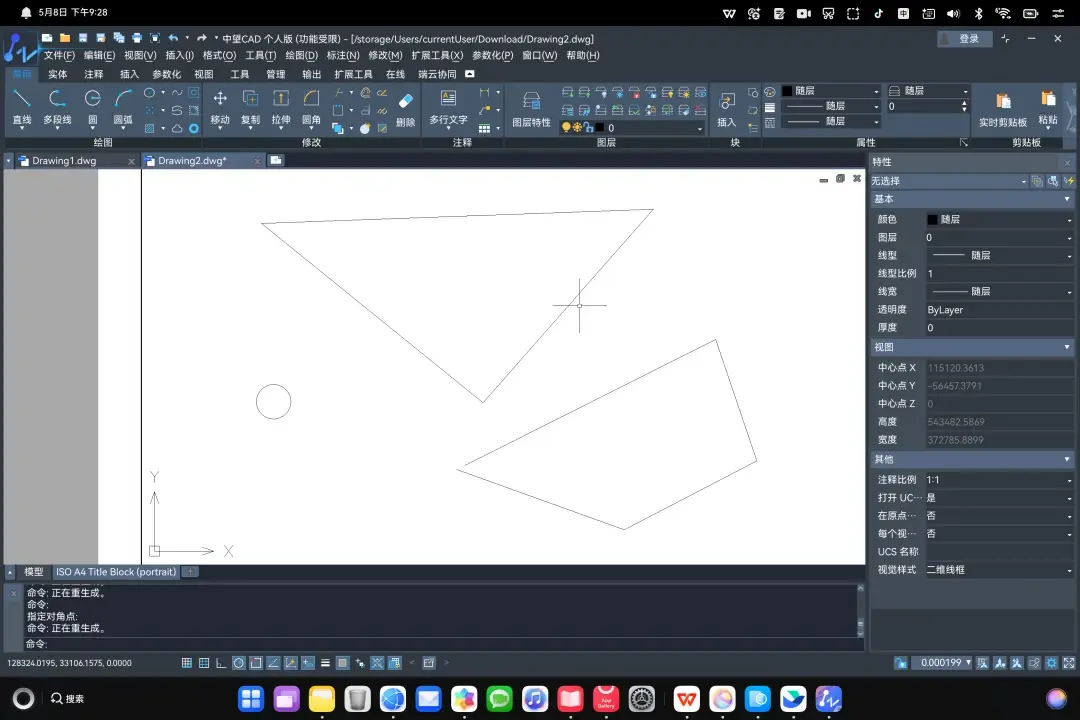Open the 格式(O) menu
Viewport: 1080px width, 720px height.
click(x=219, y=55)
